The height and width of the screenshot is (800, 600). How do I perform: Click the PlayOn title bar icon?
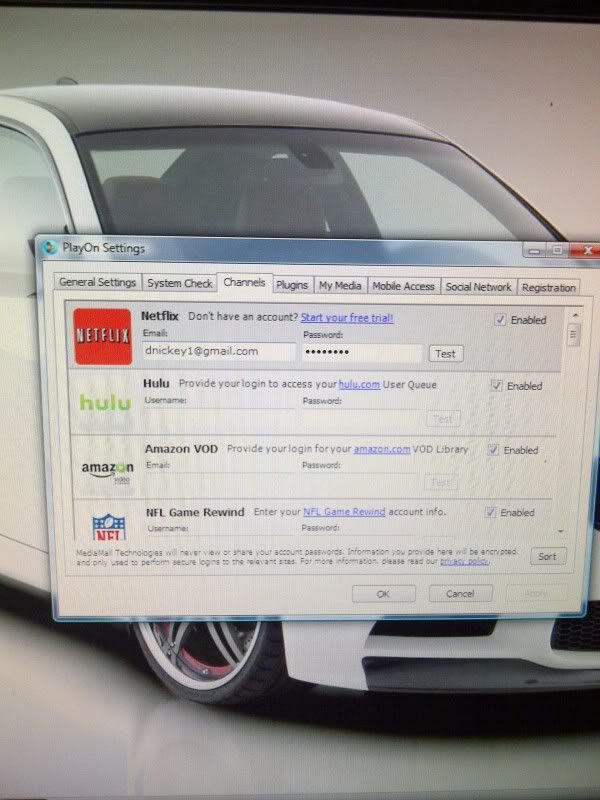50,247
